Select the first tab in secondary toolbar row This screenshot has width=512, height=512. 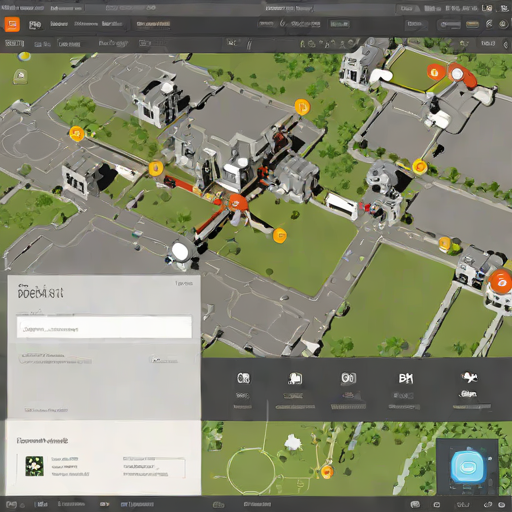pyautogui.click(x=14, y=44)
